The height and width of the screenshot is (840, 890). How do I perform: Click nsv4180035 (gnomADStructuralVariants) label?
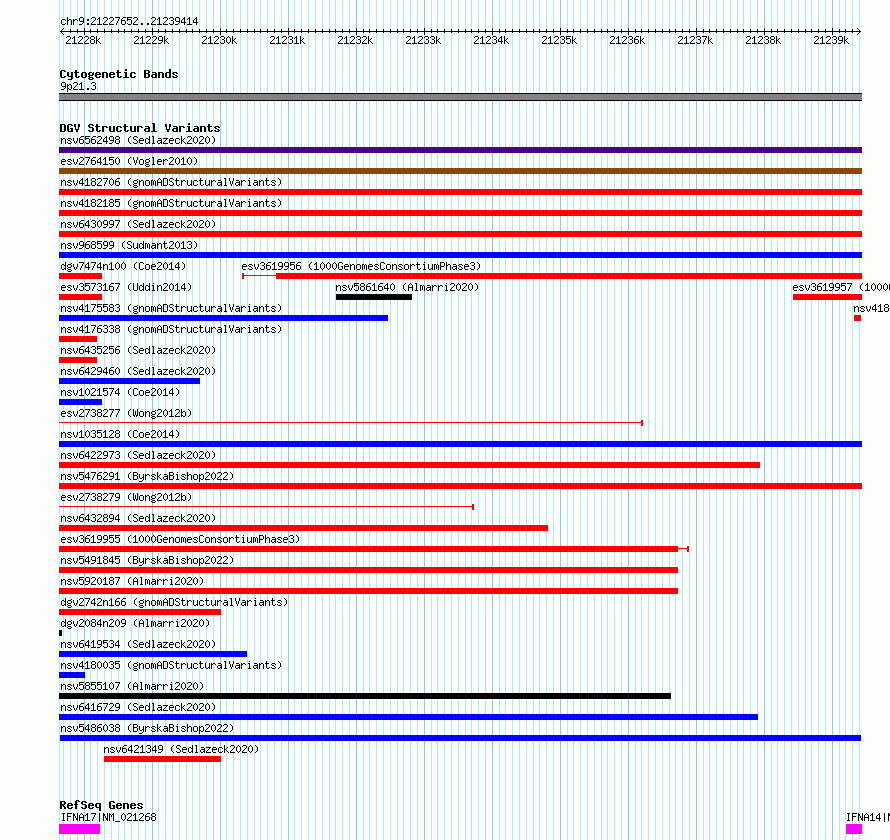tap(171, 665)
